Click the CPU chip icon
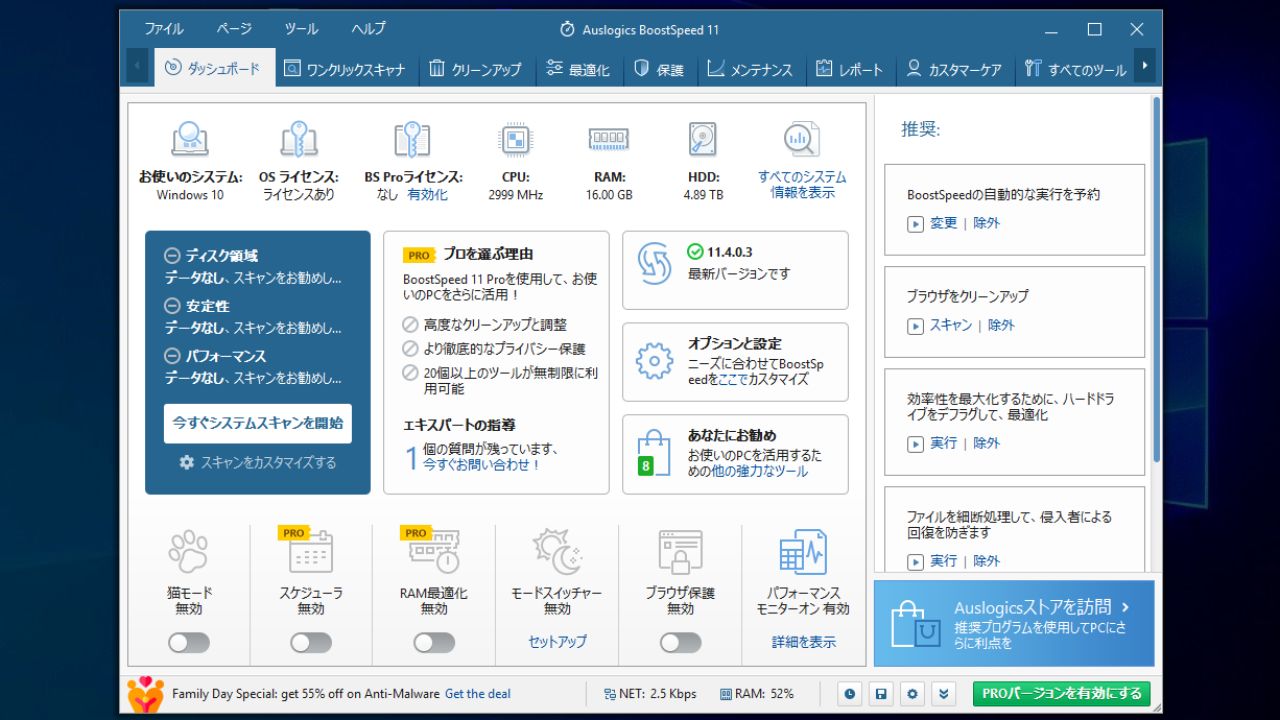Image resolution: width=1280 pixels, height=720 pixels. pos(515,140)
